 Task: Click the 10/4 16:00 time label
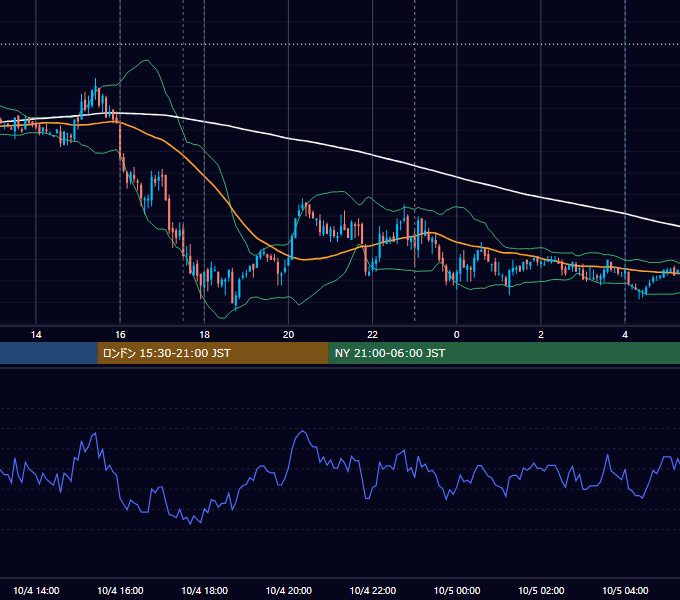(x=120, y=590)
